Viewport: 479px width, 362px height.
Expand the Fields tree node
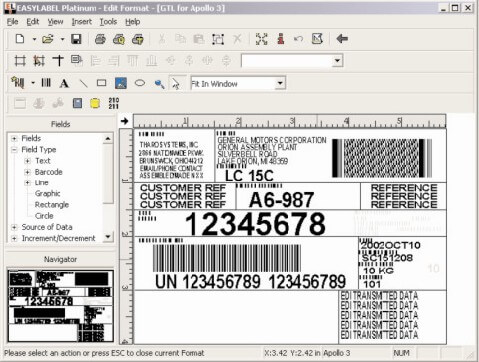click(x=14, y=138)
